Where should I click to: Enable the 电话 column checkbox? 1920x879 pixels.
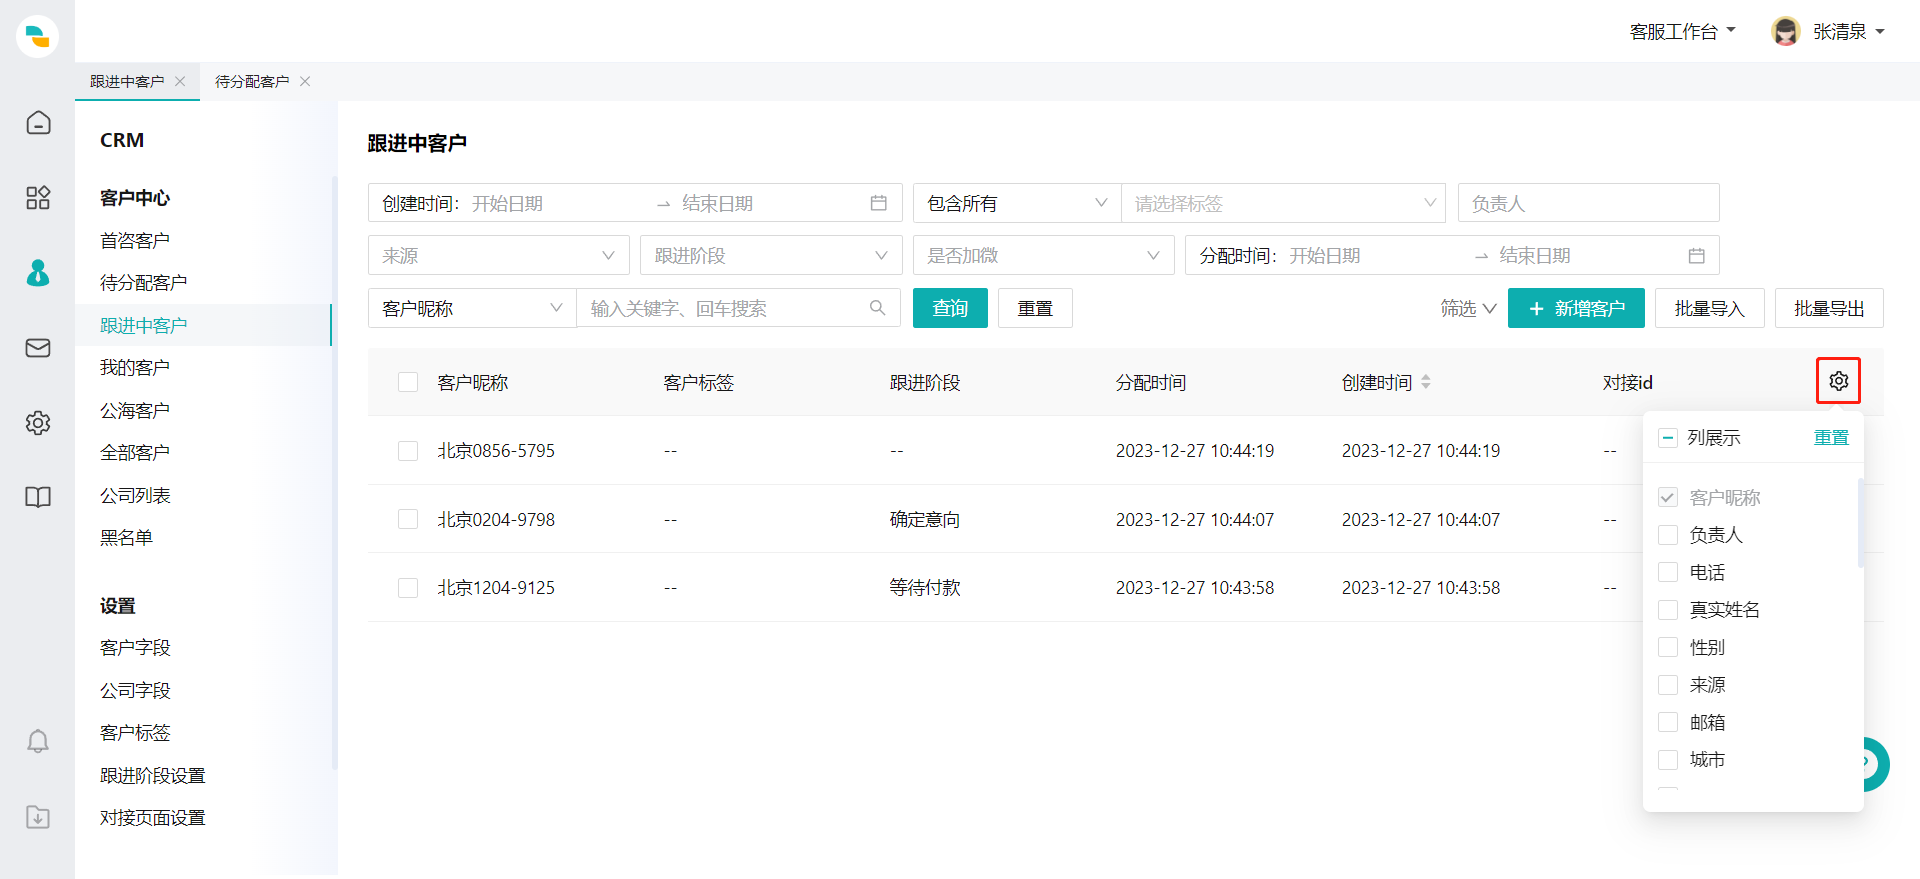[x=1668, y=572]
